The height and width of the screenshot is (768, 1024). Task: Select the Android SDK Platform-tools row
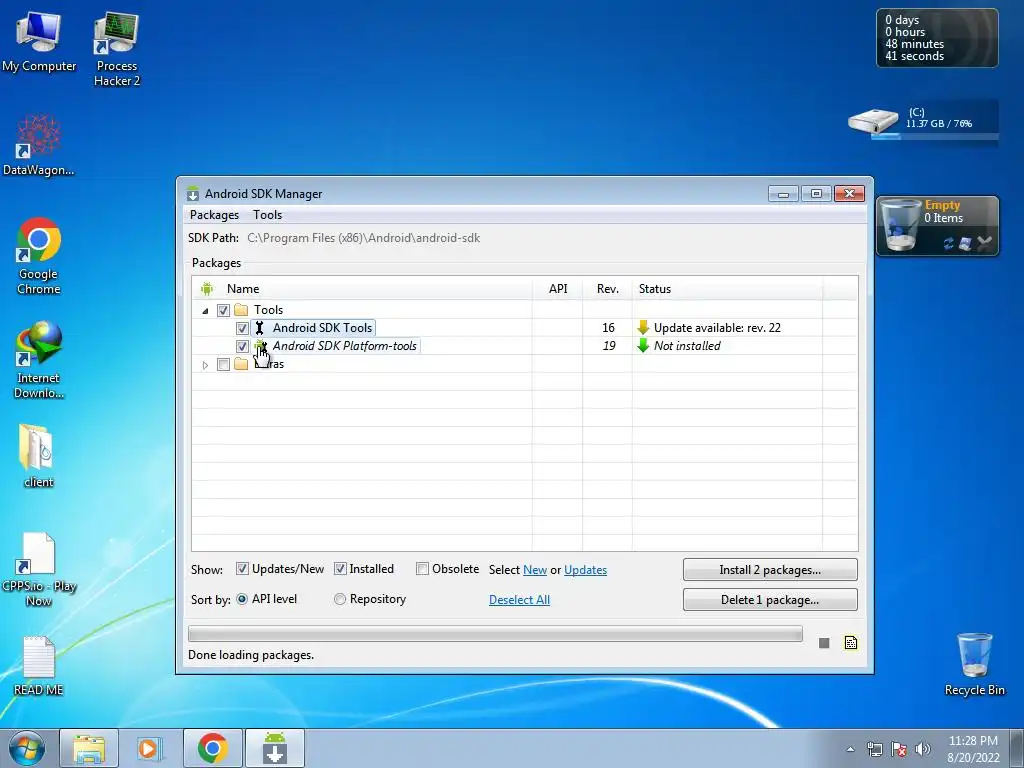coord(524,346)
